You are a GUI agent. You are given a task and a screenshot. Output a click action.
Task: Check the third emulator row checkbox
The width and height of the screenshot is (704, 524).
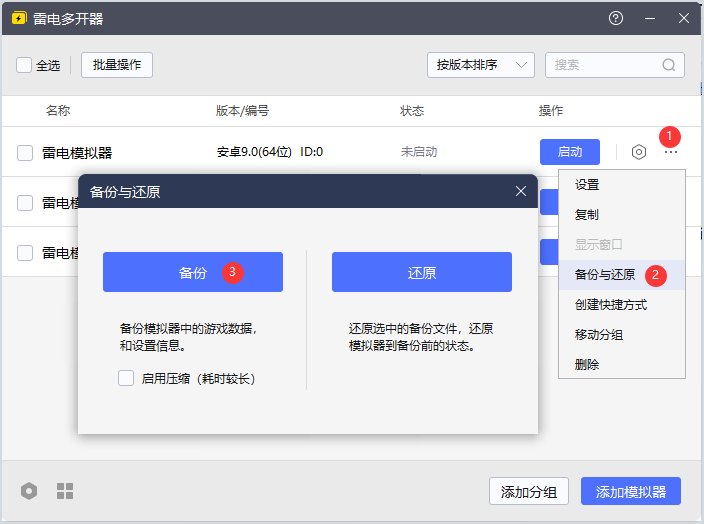pos(25,253)
